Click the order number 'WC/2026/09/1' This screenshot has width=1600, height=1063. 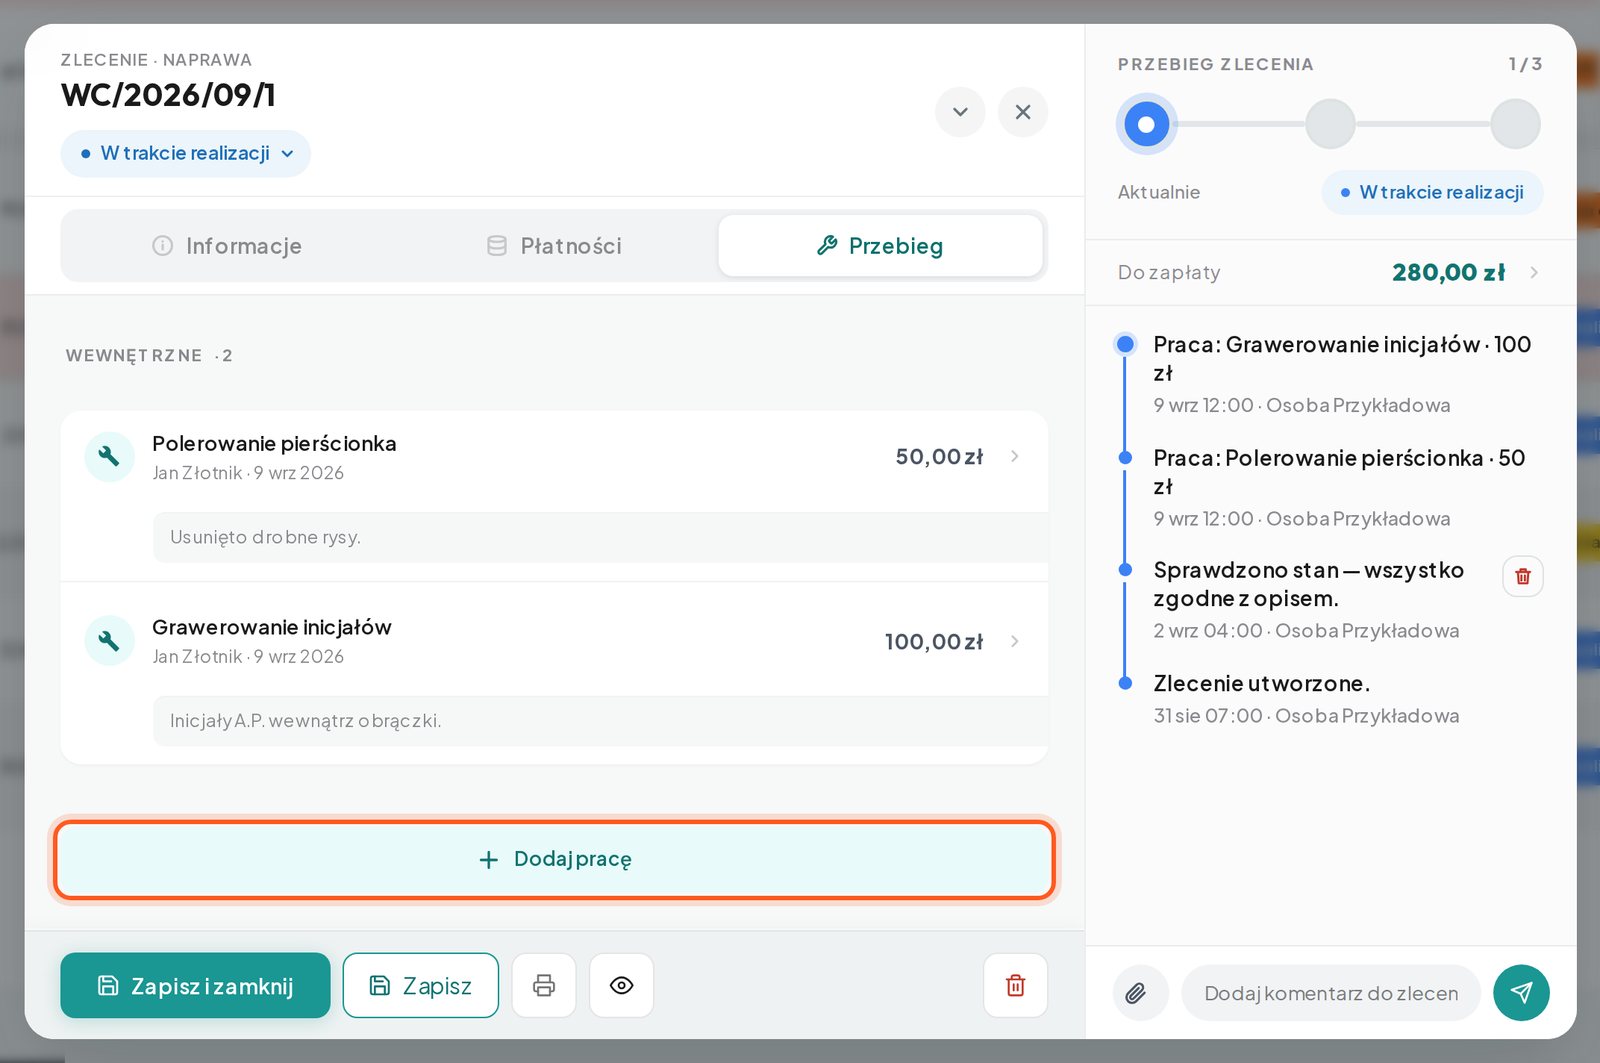tap(168, 95)
